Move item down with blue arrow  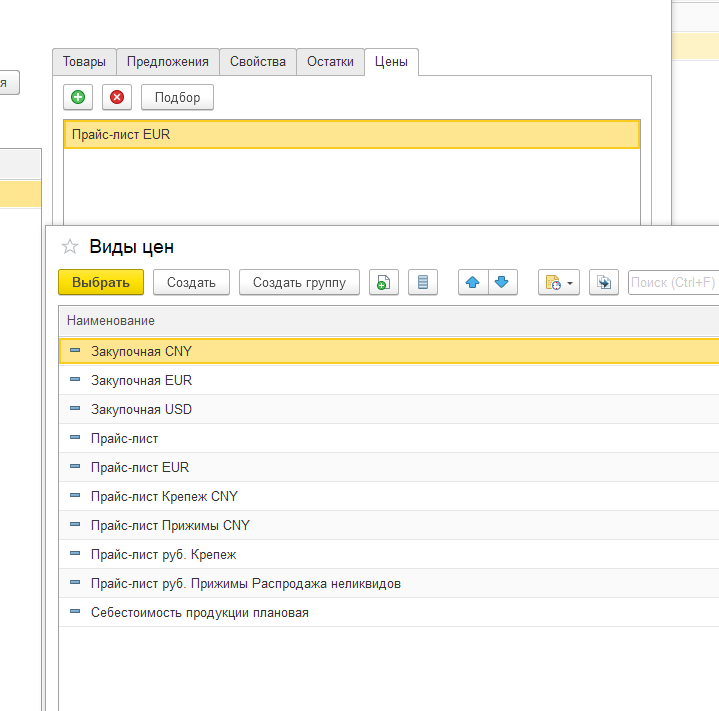tap(503, 282)
